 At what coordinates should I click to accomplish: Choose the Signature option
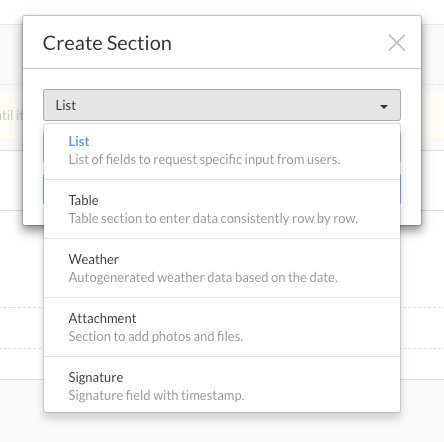click(x=222, y=385)
